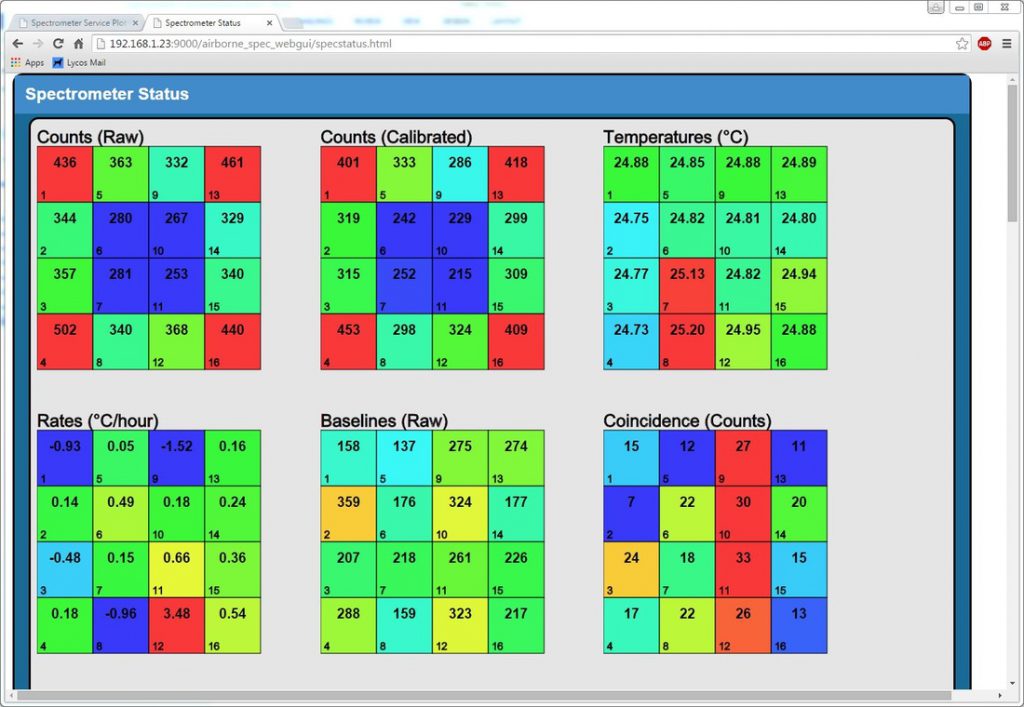Open the Adblock Plus extension icon
This screenshot has height=707, width=1024.
point(984,44)
